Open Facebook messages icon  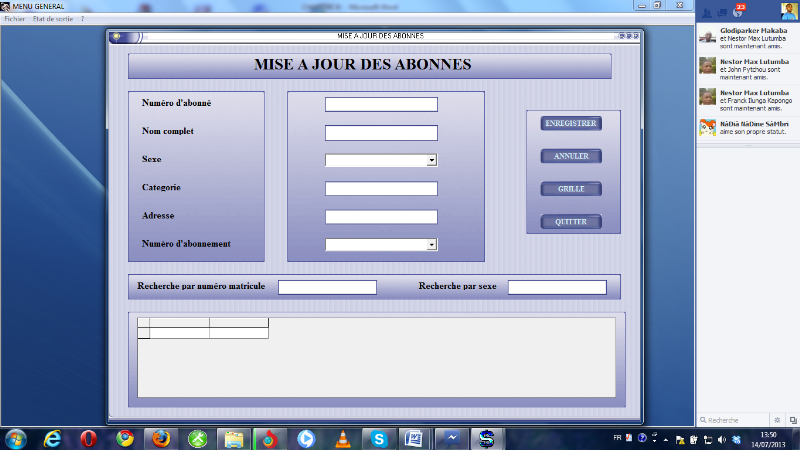pyautogui.click(x=722, y=13)
